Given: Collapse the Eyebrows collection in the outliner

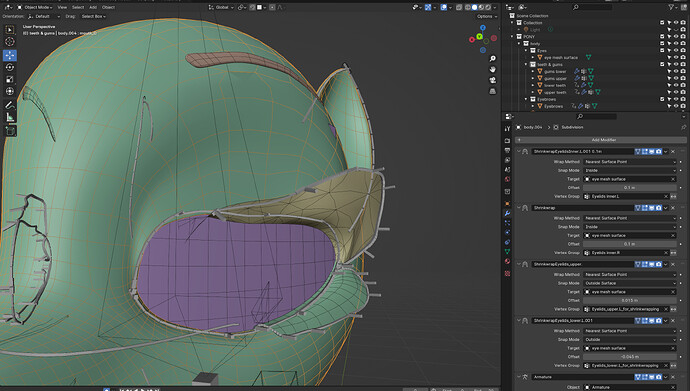Looking at the screenshot, I should [526, 99].
